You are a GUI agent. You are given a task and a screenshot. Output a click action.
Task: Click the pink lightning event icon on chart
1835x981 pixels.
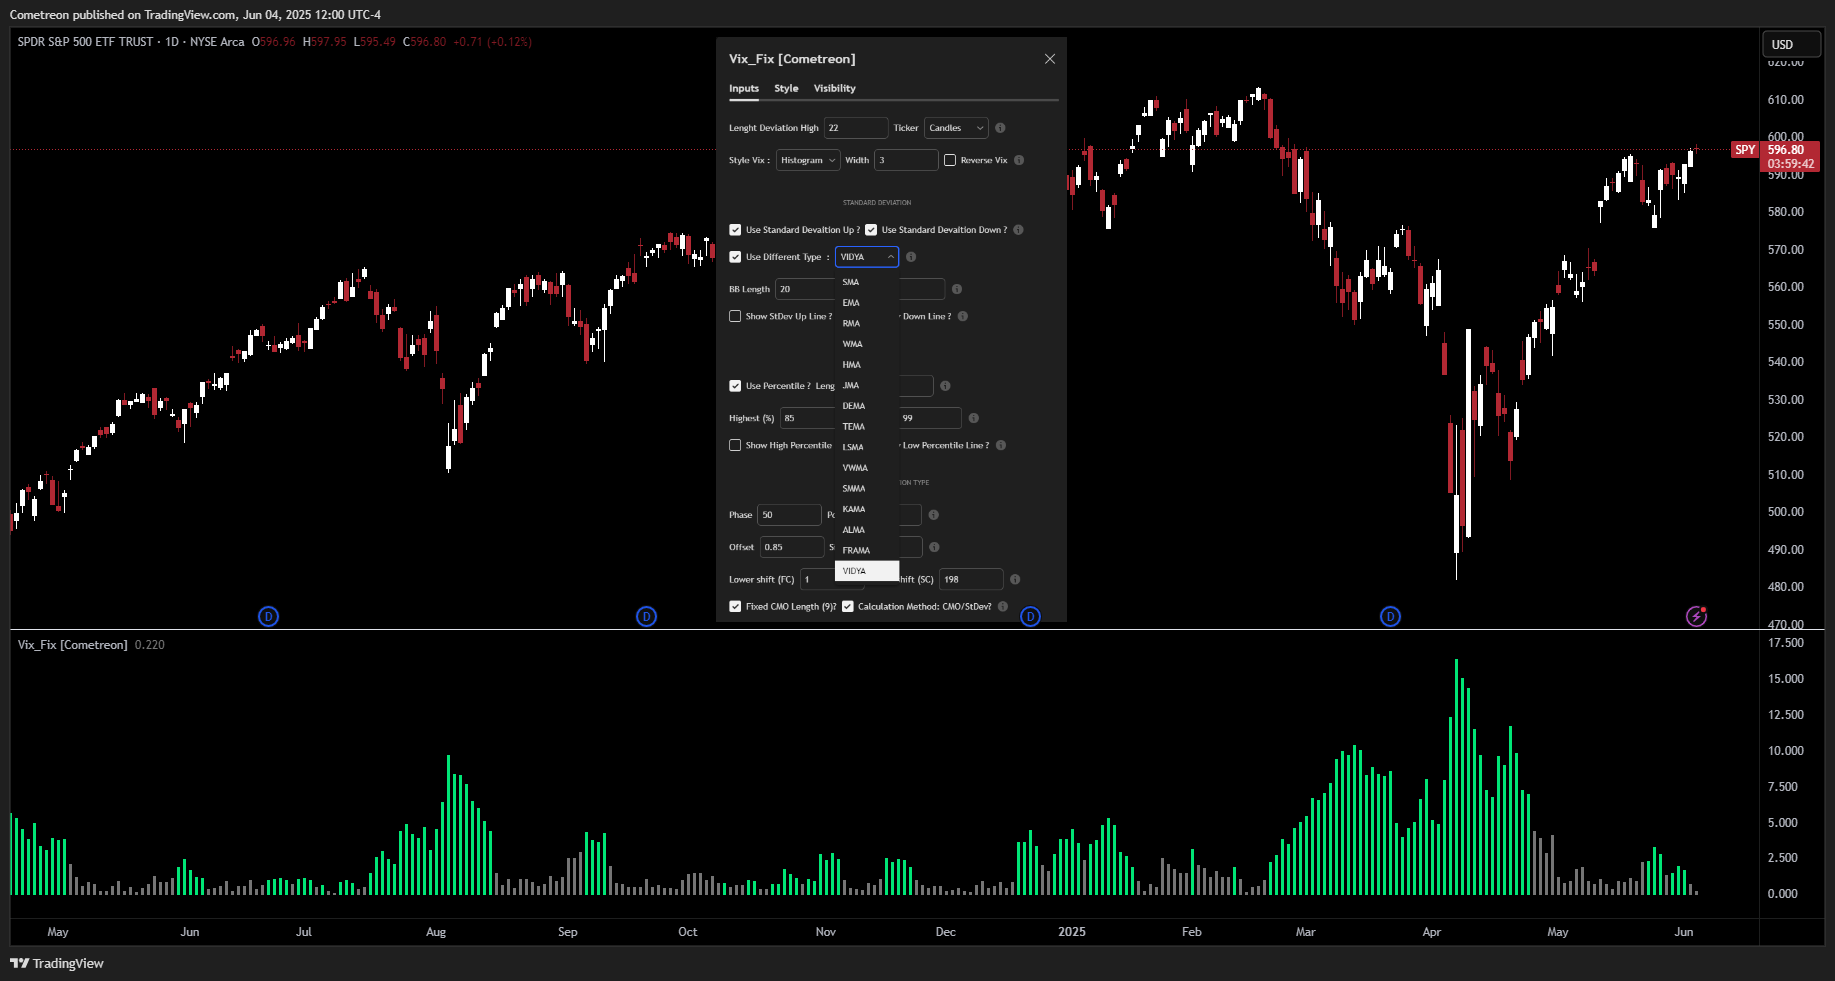tap(1696, 616)
